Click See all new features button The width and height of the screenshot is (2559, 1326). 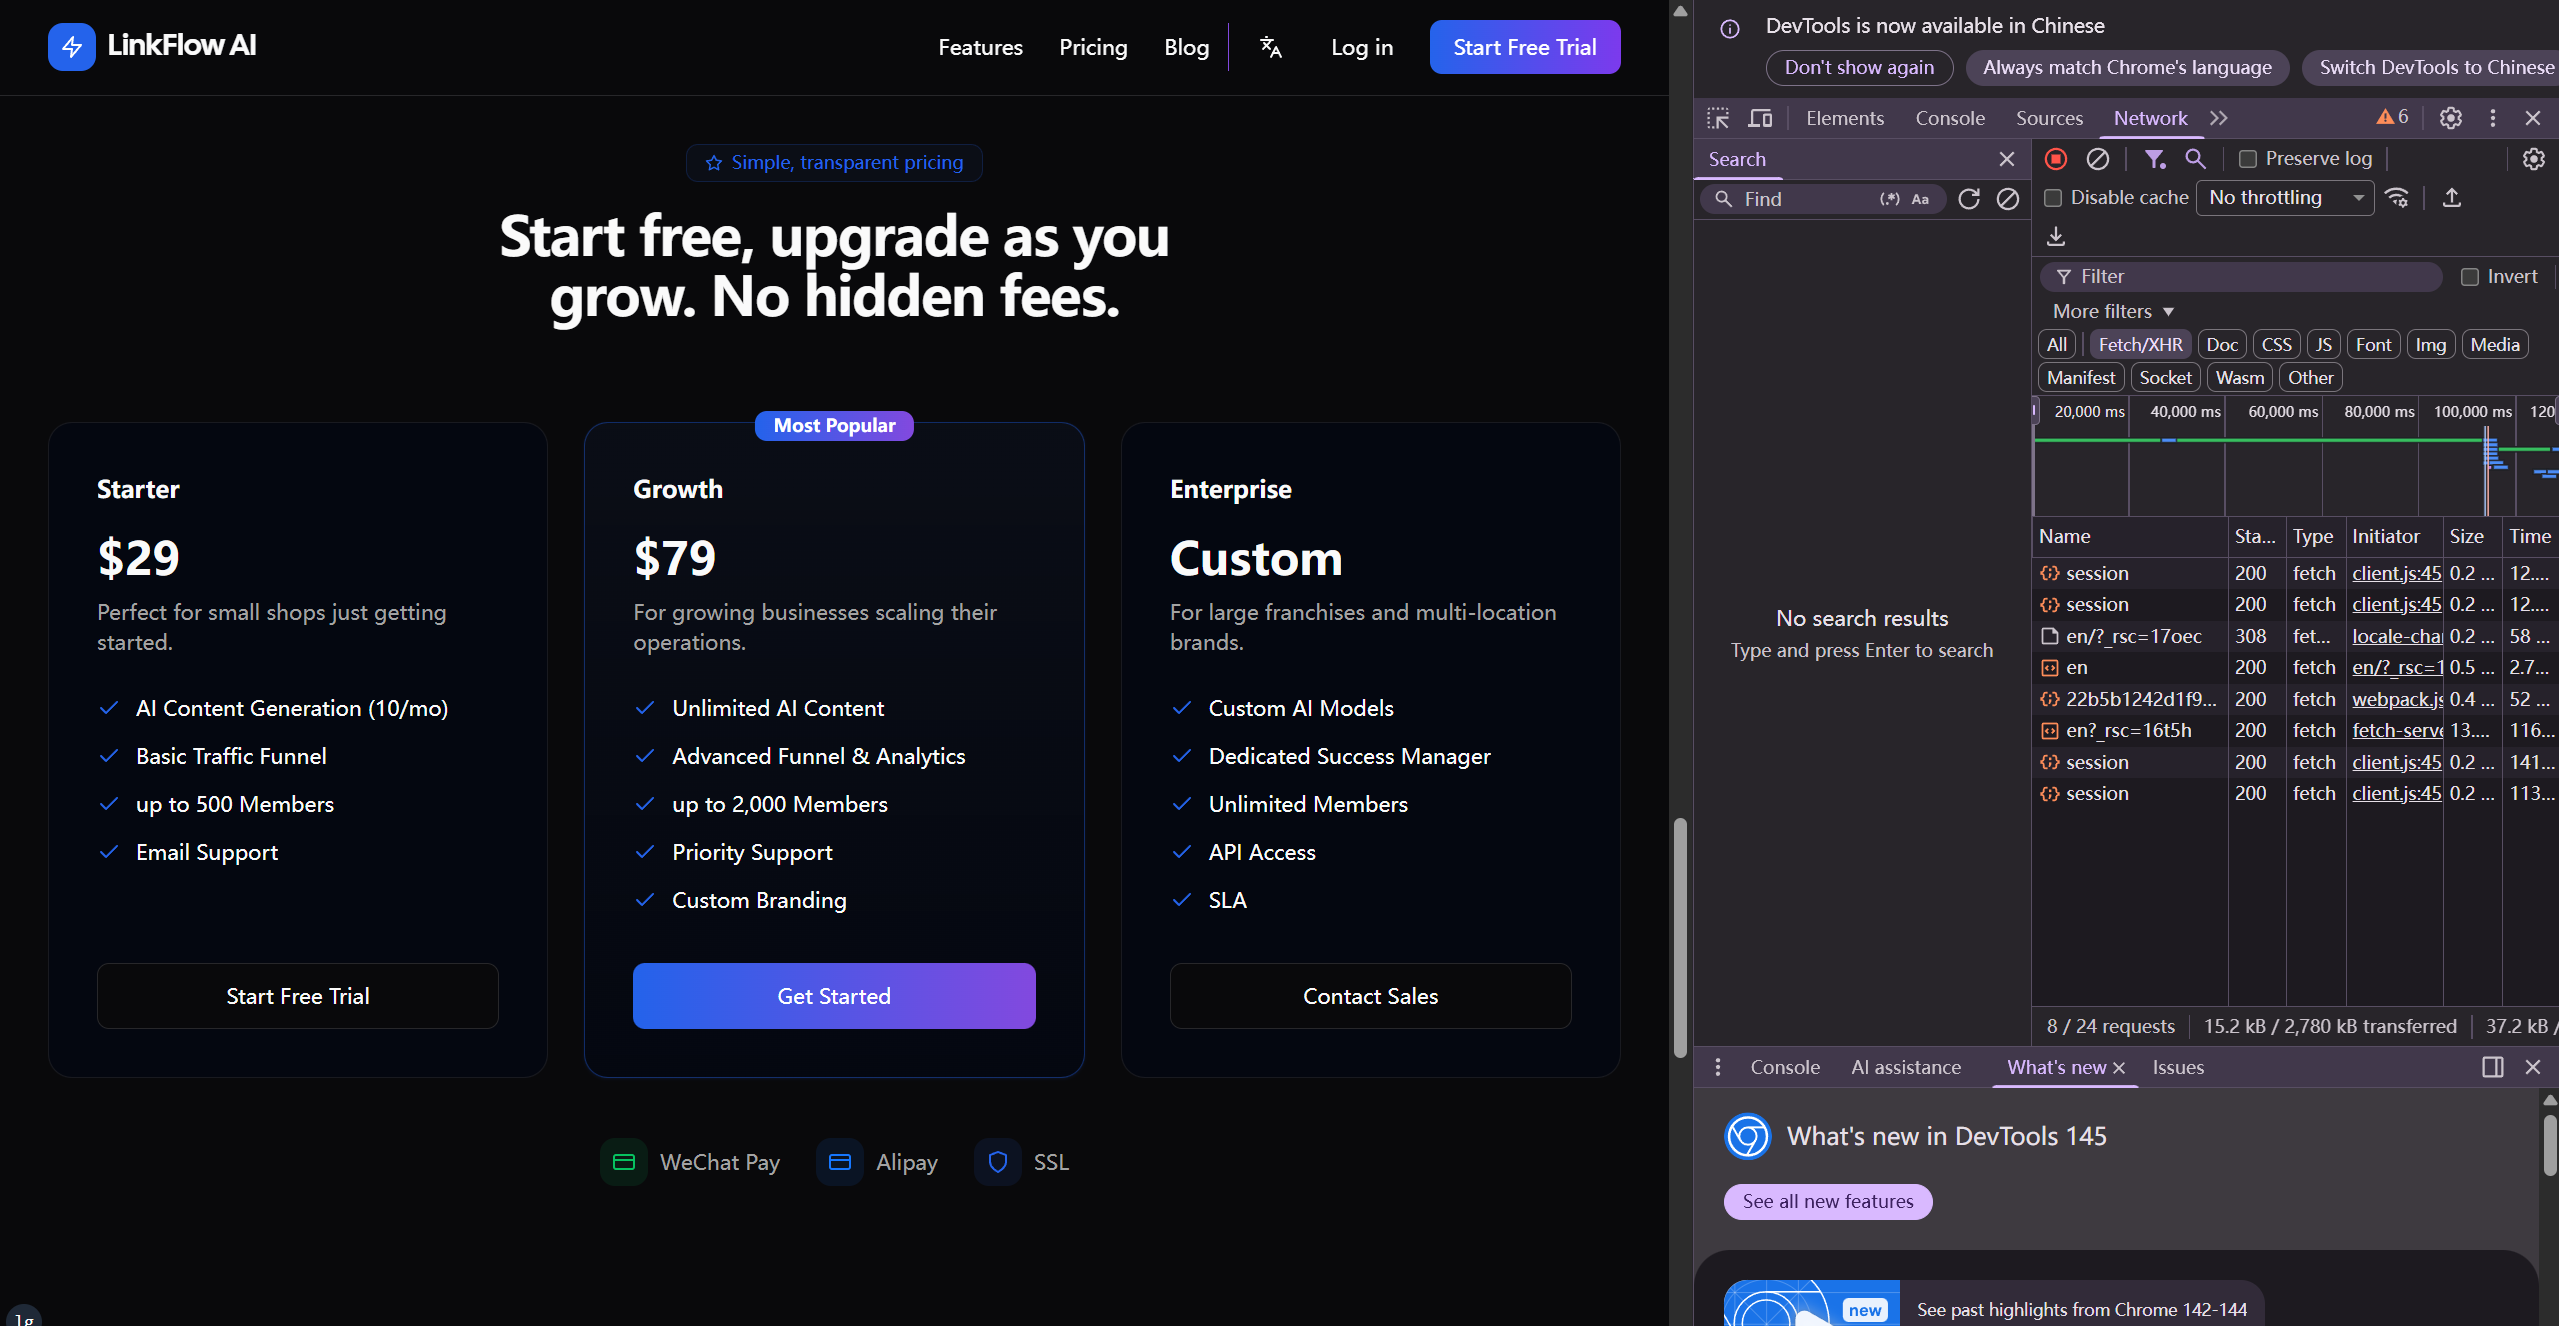click(x=1828, y=1201)
